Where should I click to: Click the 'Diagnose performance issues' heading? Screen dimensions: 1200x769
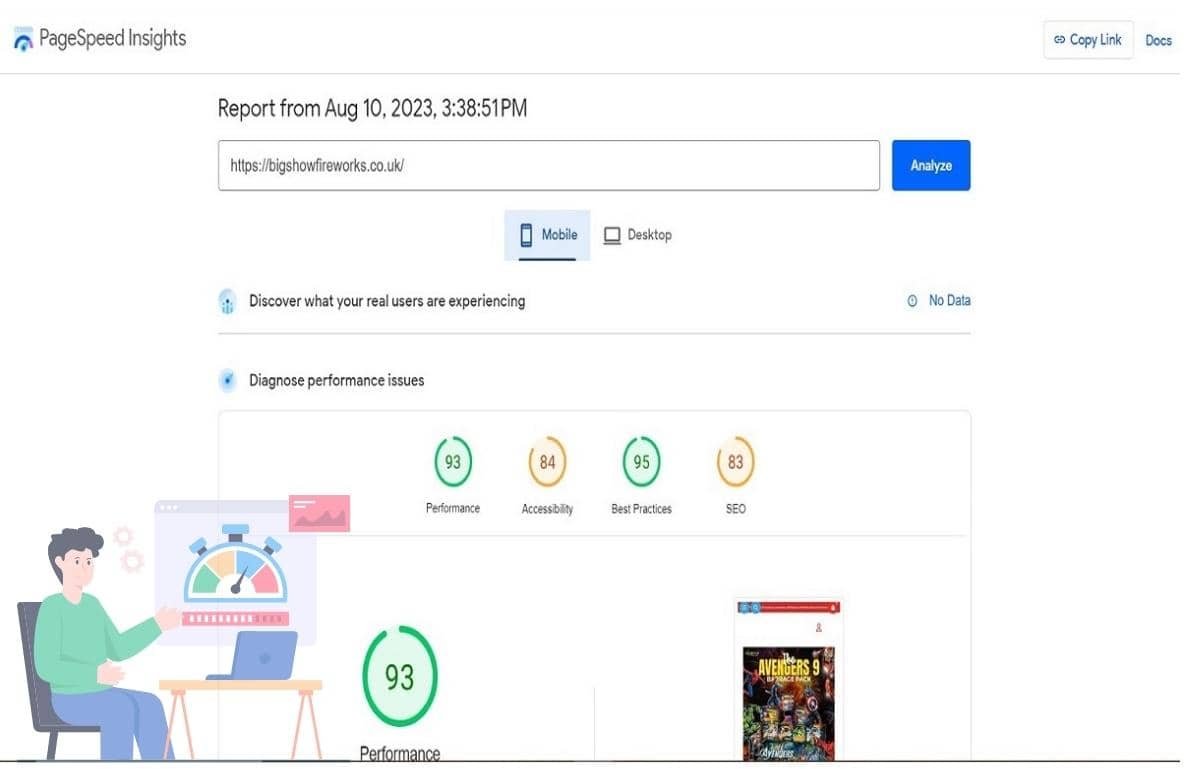point(336,381)
